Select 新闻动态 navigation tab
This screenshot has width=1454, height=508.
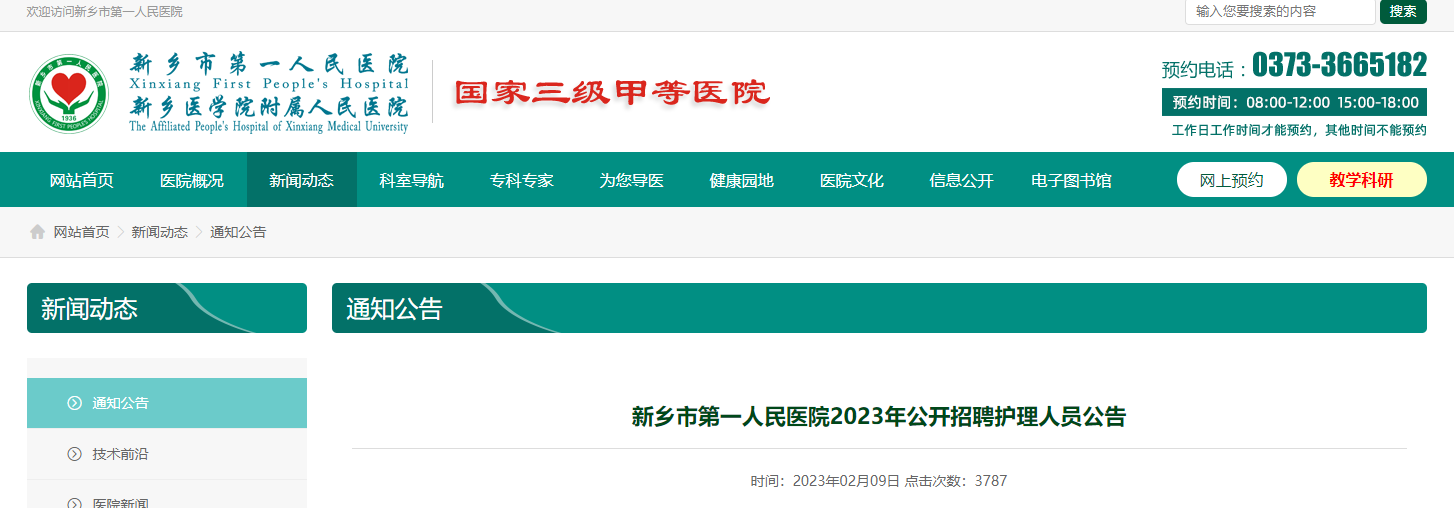click(302, 180)
